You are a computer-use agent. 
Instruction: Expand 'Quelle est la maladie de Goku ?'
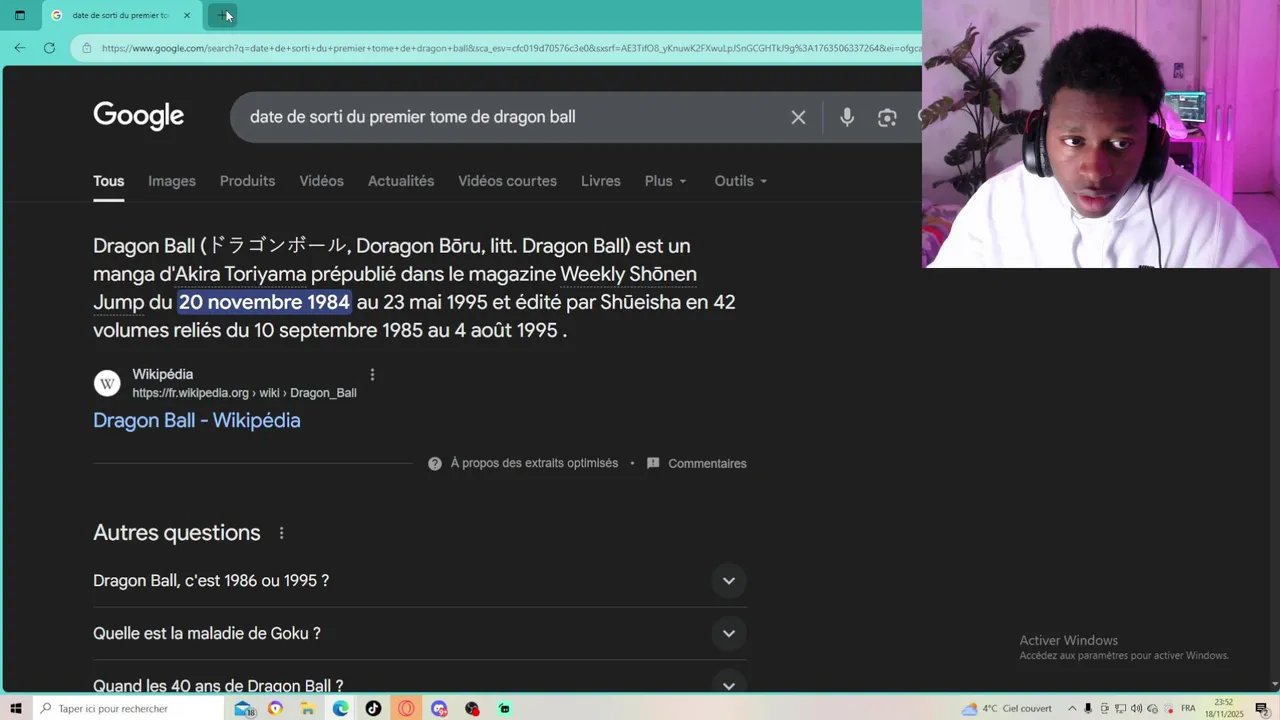tap(420, 633)
